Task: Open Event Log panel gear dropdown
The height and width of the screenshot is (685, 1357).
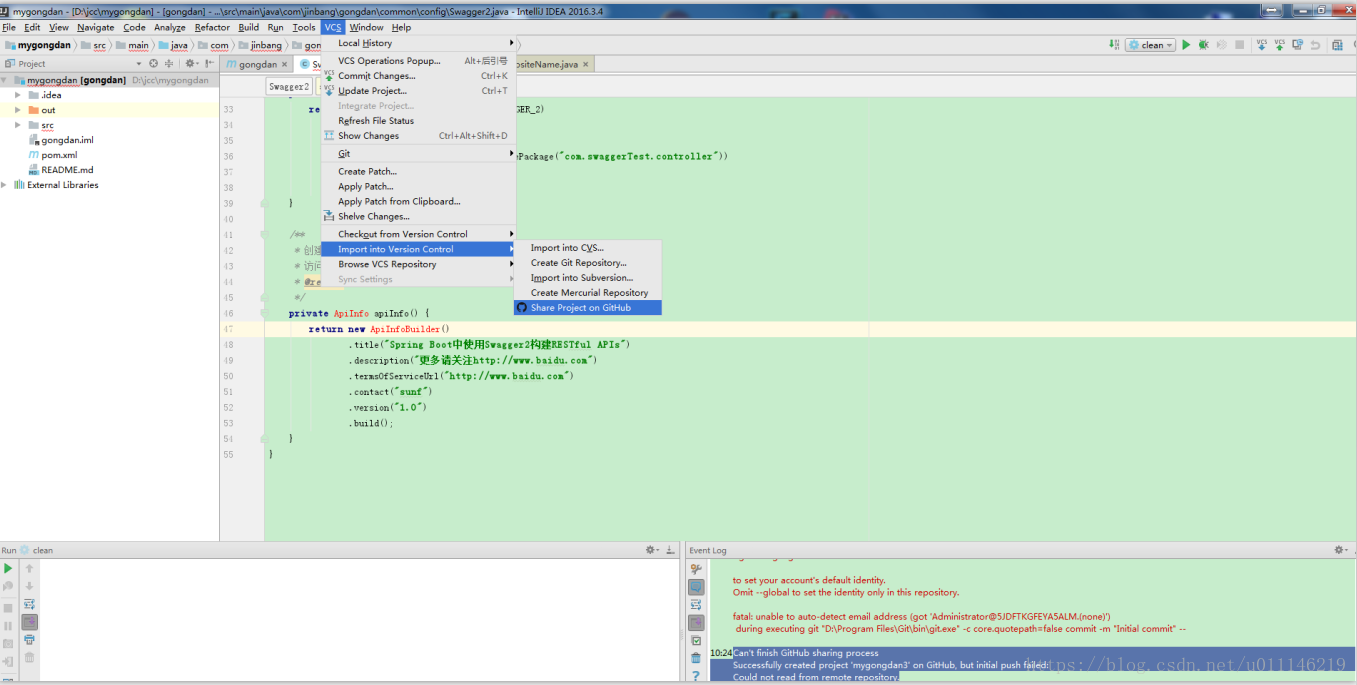Action: point(1341,550)
